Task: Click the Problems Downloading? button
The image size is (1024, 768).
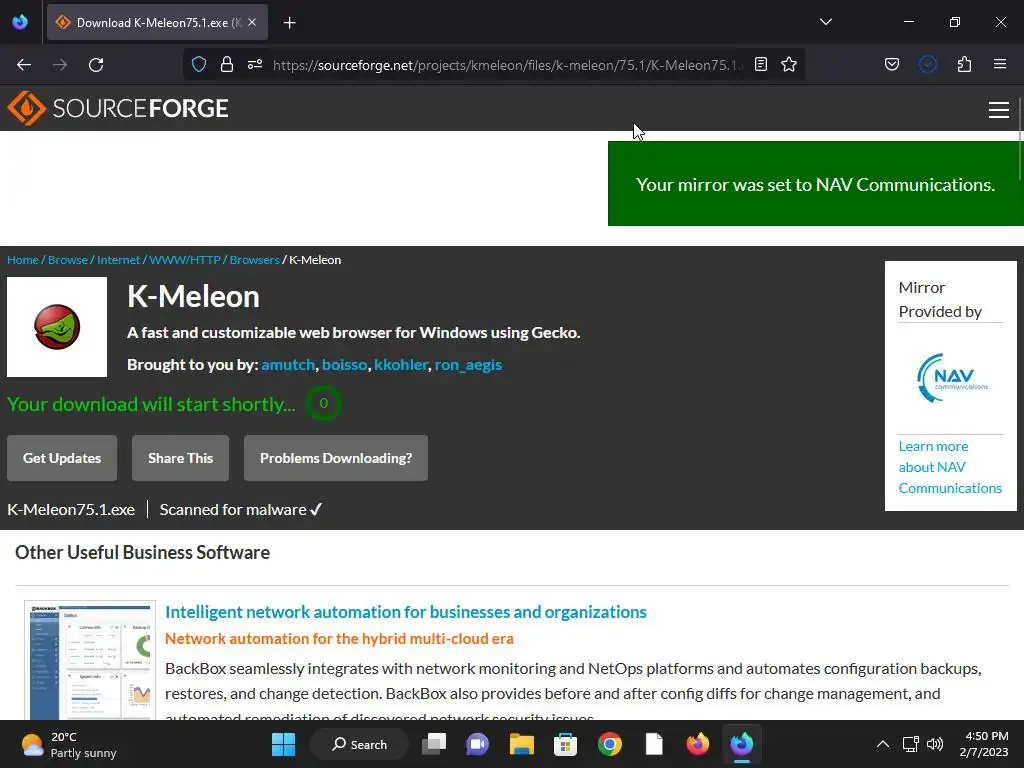Action: [336, 458]
